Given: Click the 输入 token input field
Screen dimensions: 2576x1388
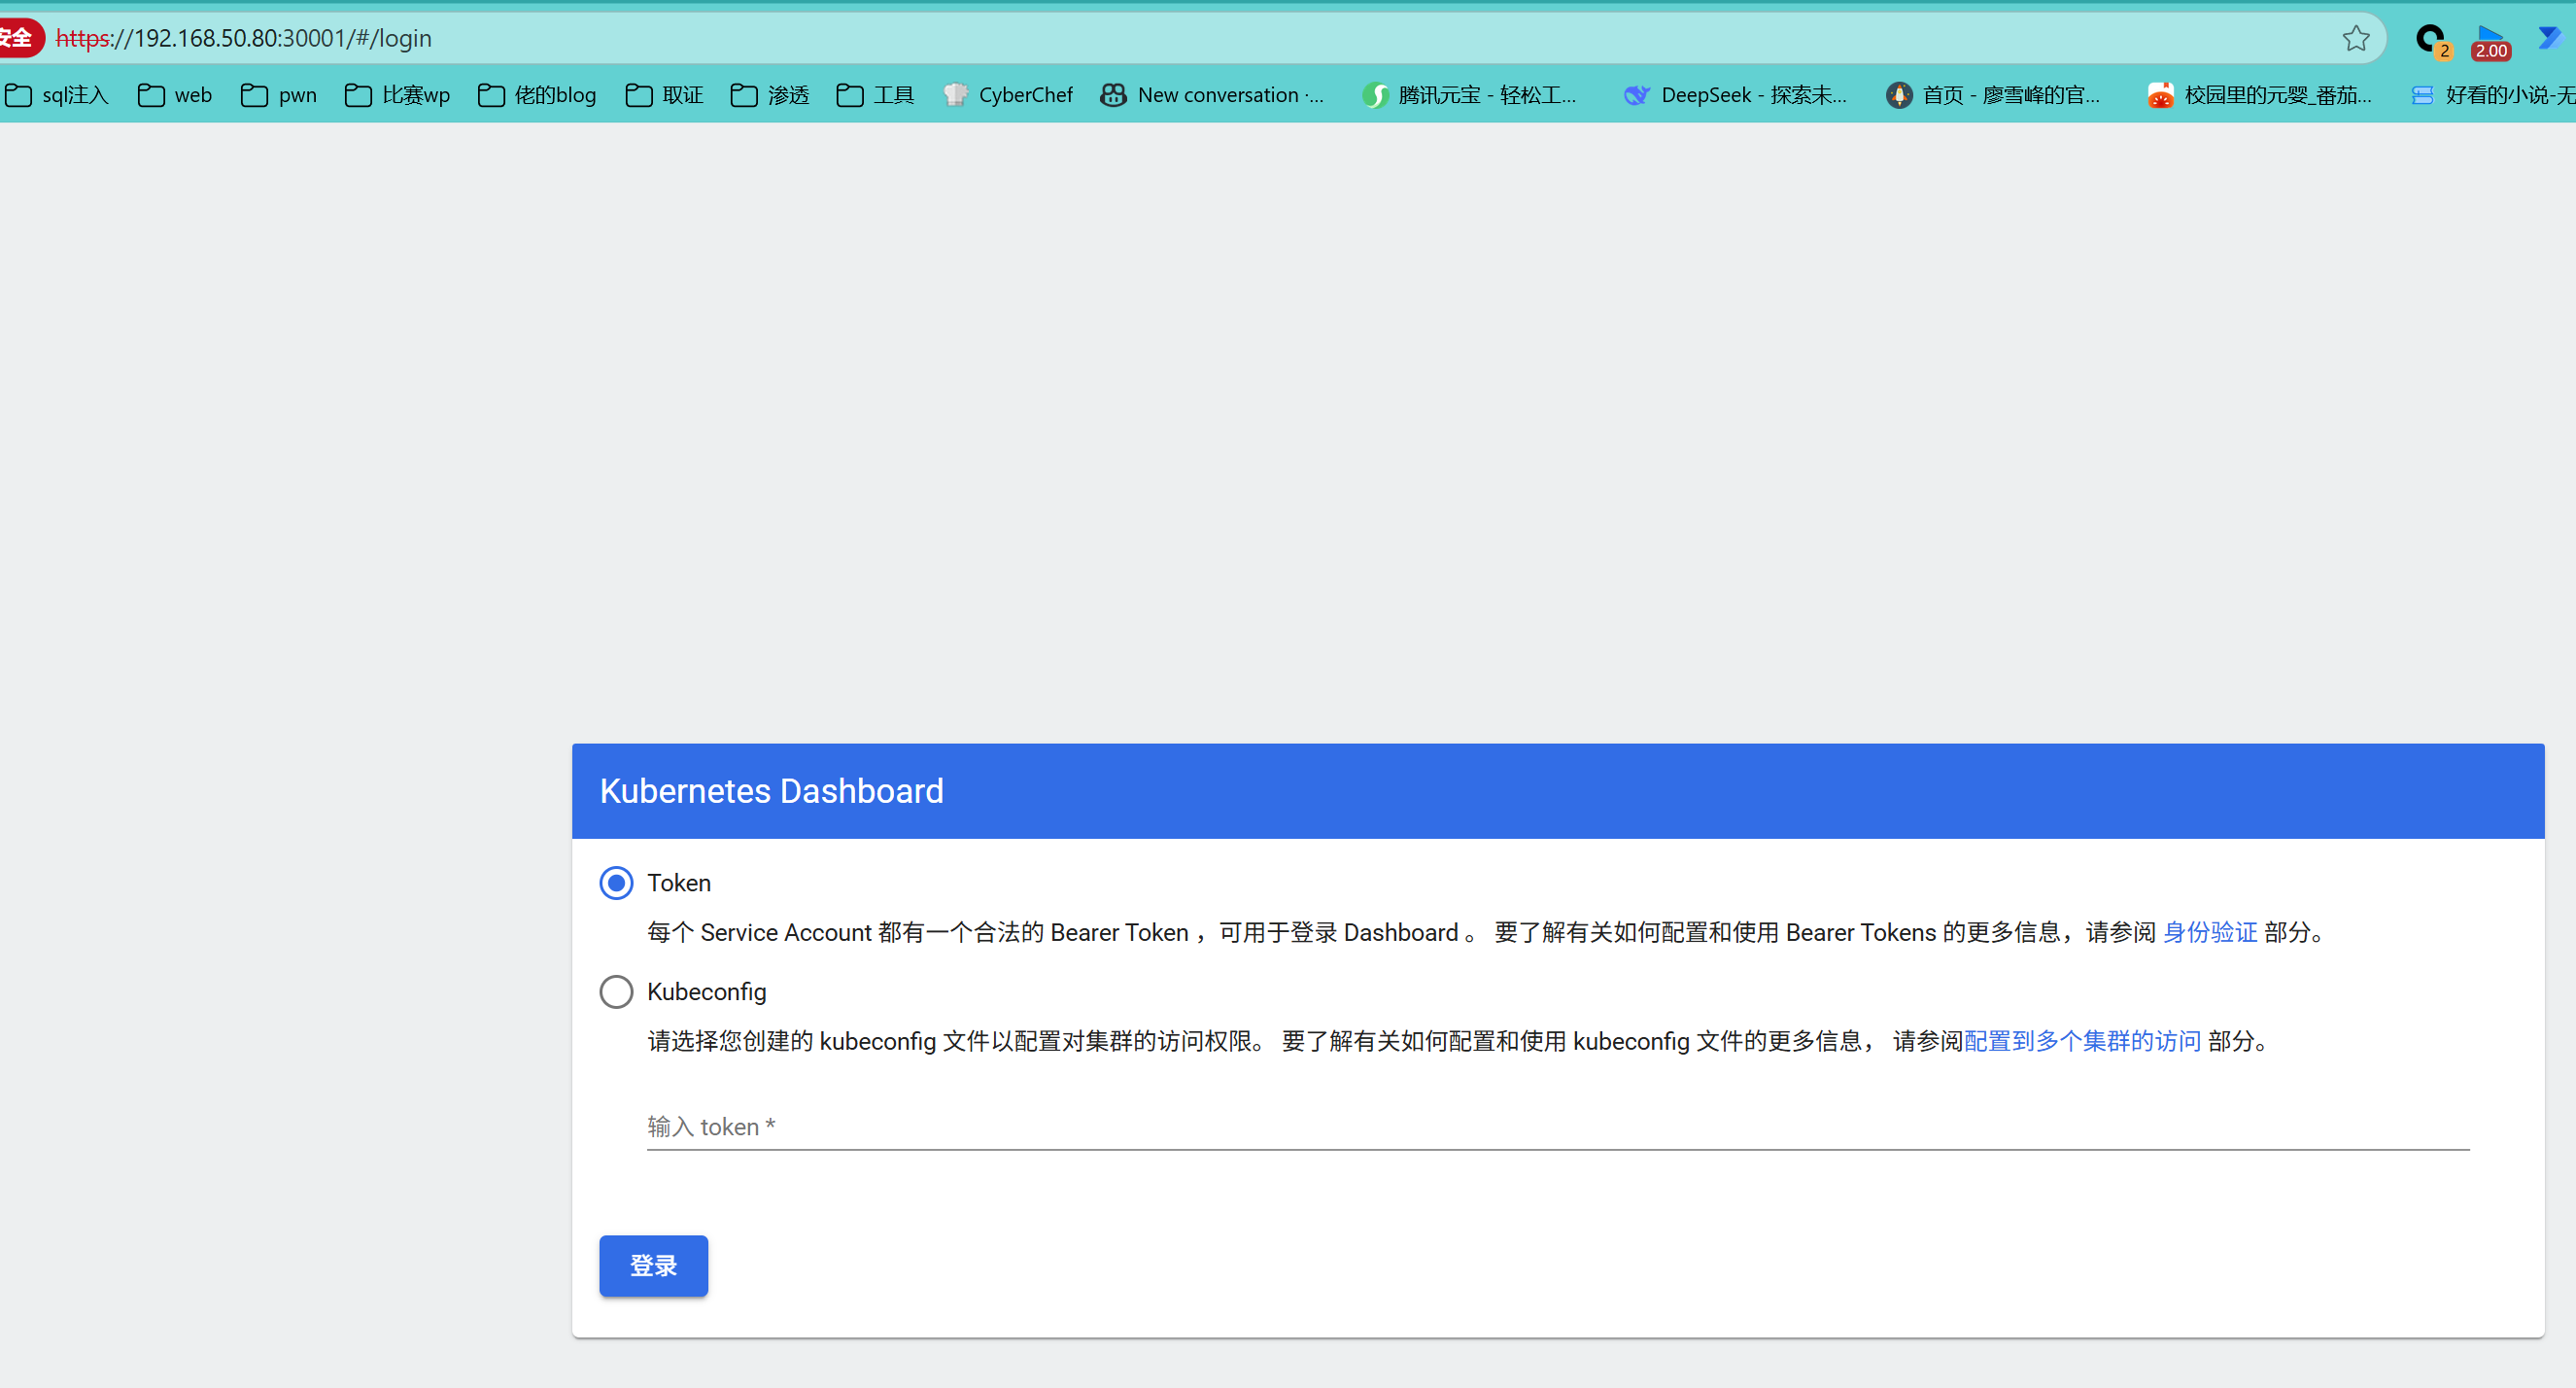Looking at the screenshot, I should point(1556,1127).
